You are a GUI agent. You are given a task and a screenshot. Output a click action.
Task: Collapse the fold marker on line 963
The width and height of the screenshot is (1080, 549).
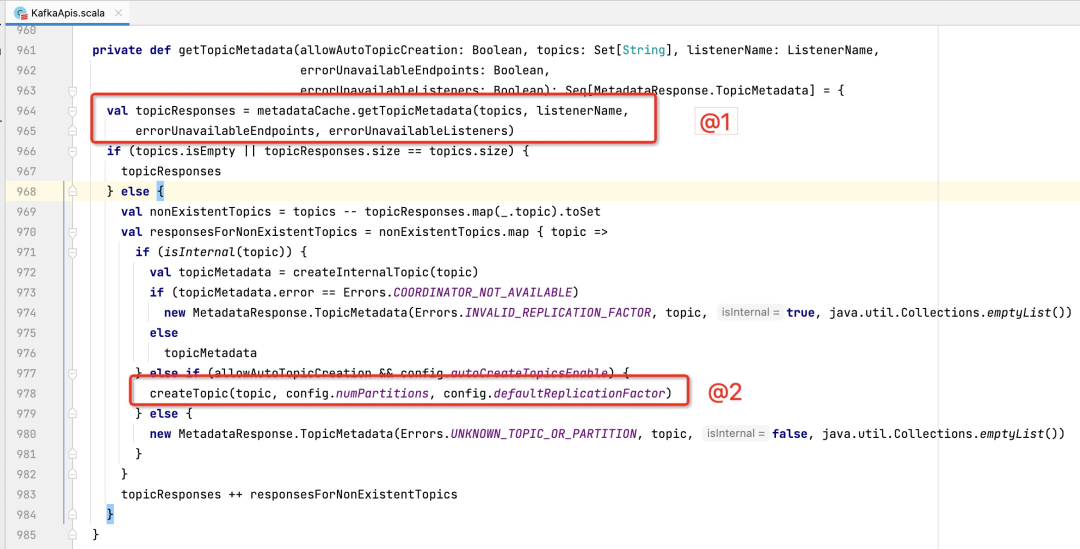[x=72, y=91]
